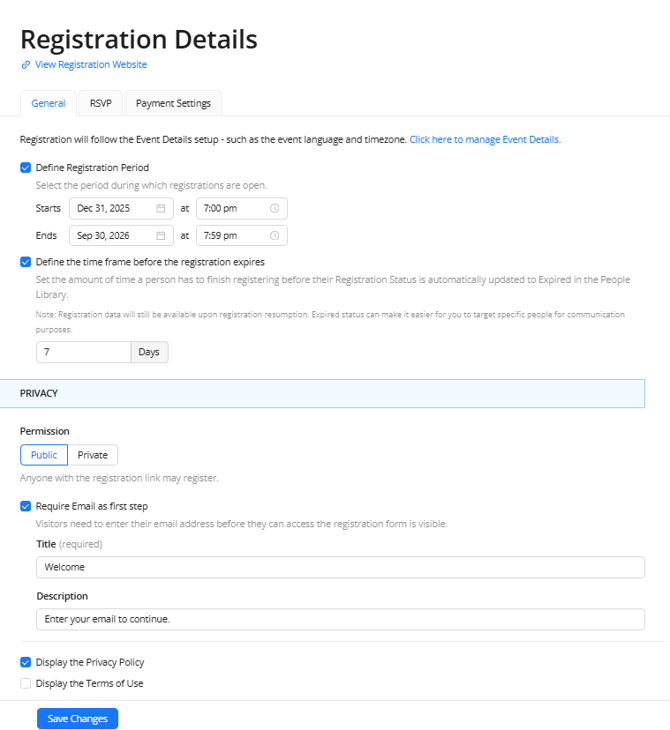Screen dimensions: 670x730
Task: Enable Display the Terms of Use
Action: point(26,683)
